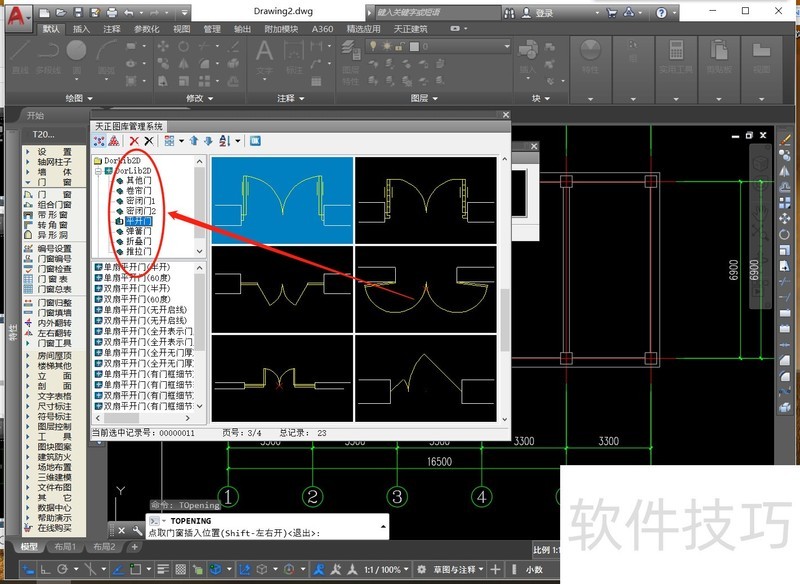The image size is (800, 584).
Task: Click the first batch-replace icon in 天正图库管理系统 toolbar
Action: point(97,140)
